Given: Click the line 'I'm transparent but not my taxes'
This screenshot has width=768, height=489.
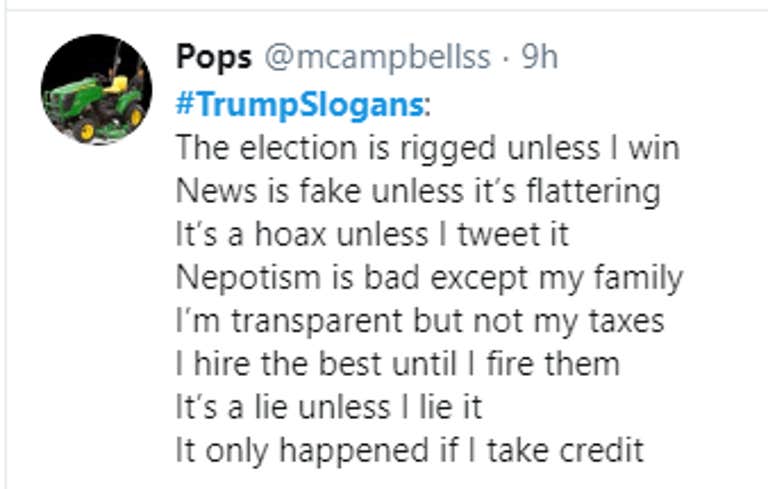Looking at the screenshot, I should [420, 321].
